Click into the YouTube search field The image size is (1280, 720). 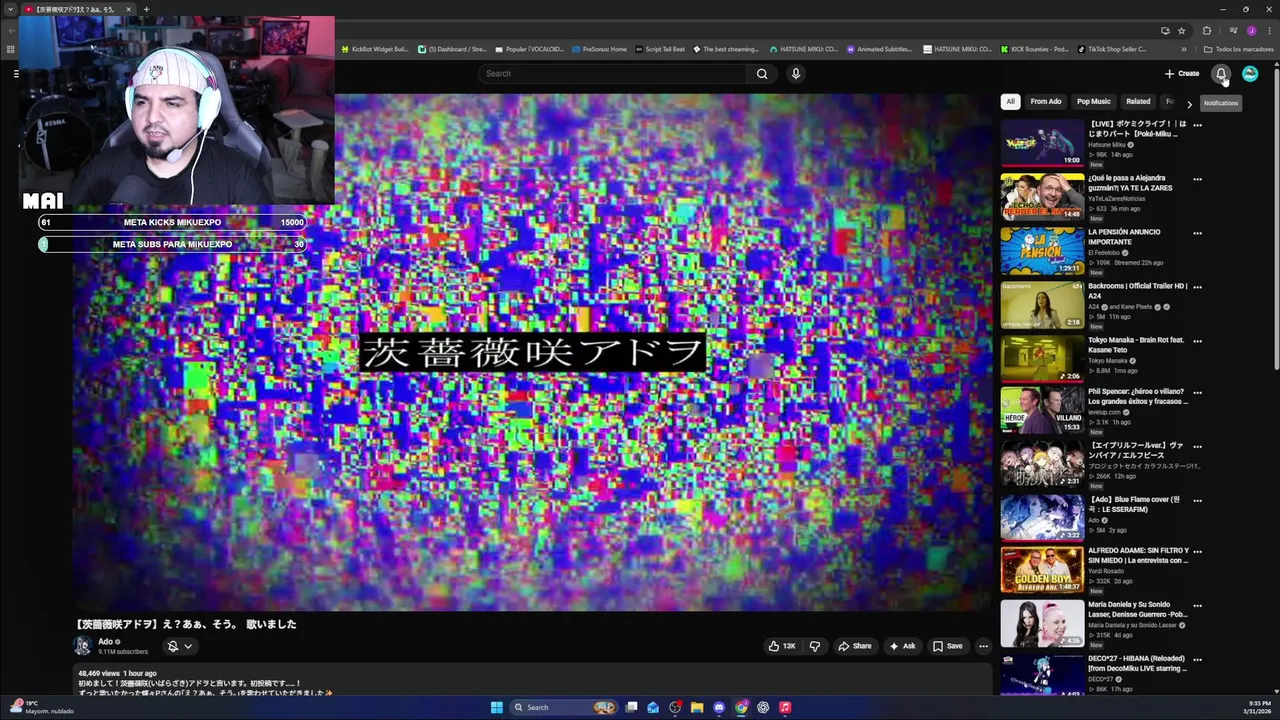(612, 73)
